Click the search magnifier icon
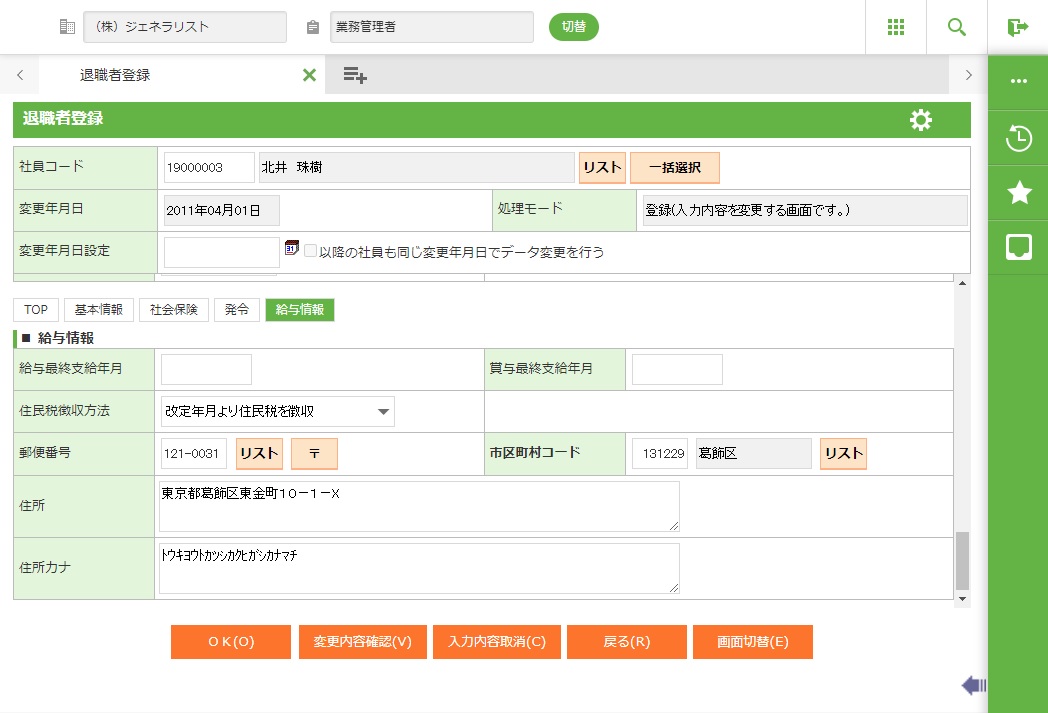Image resolution: width=1048 pixels, height=713 pixels. [957, 27]
